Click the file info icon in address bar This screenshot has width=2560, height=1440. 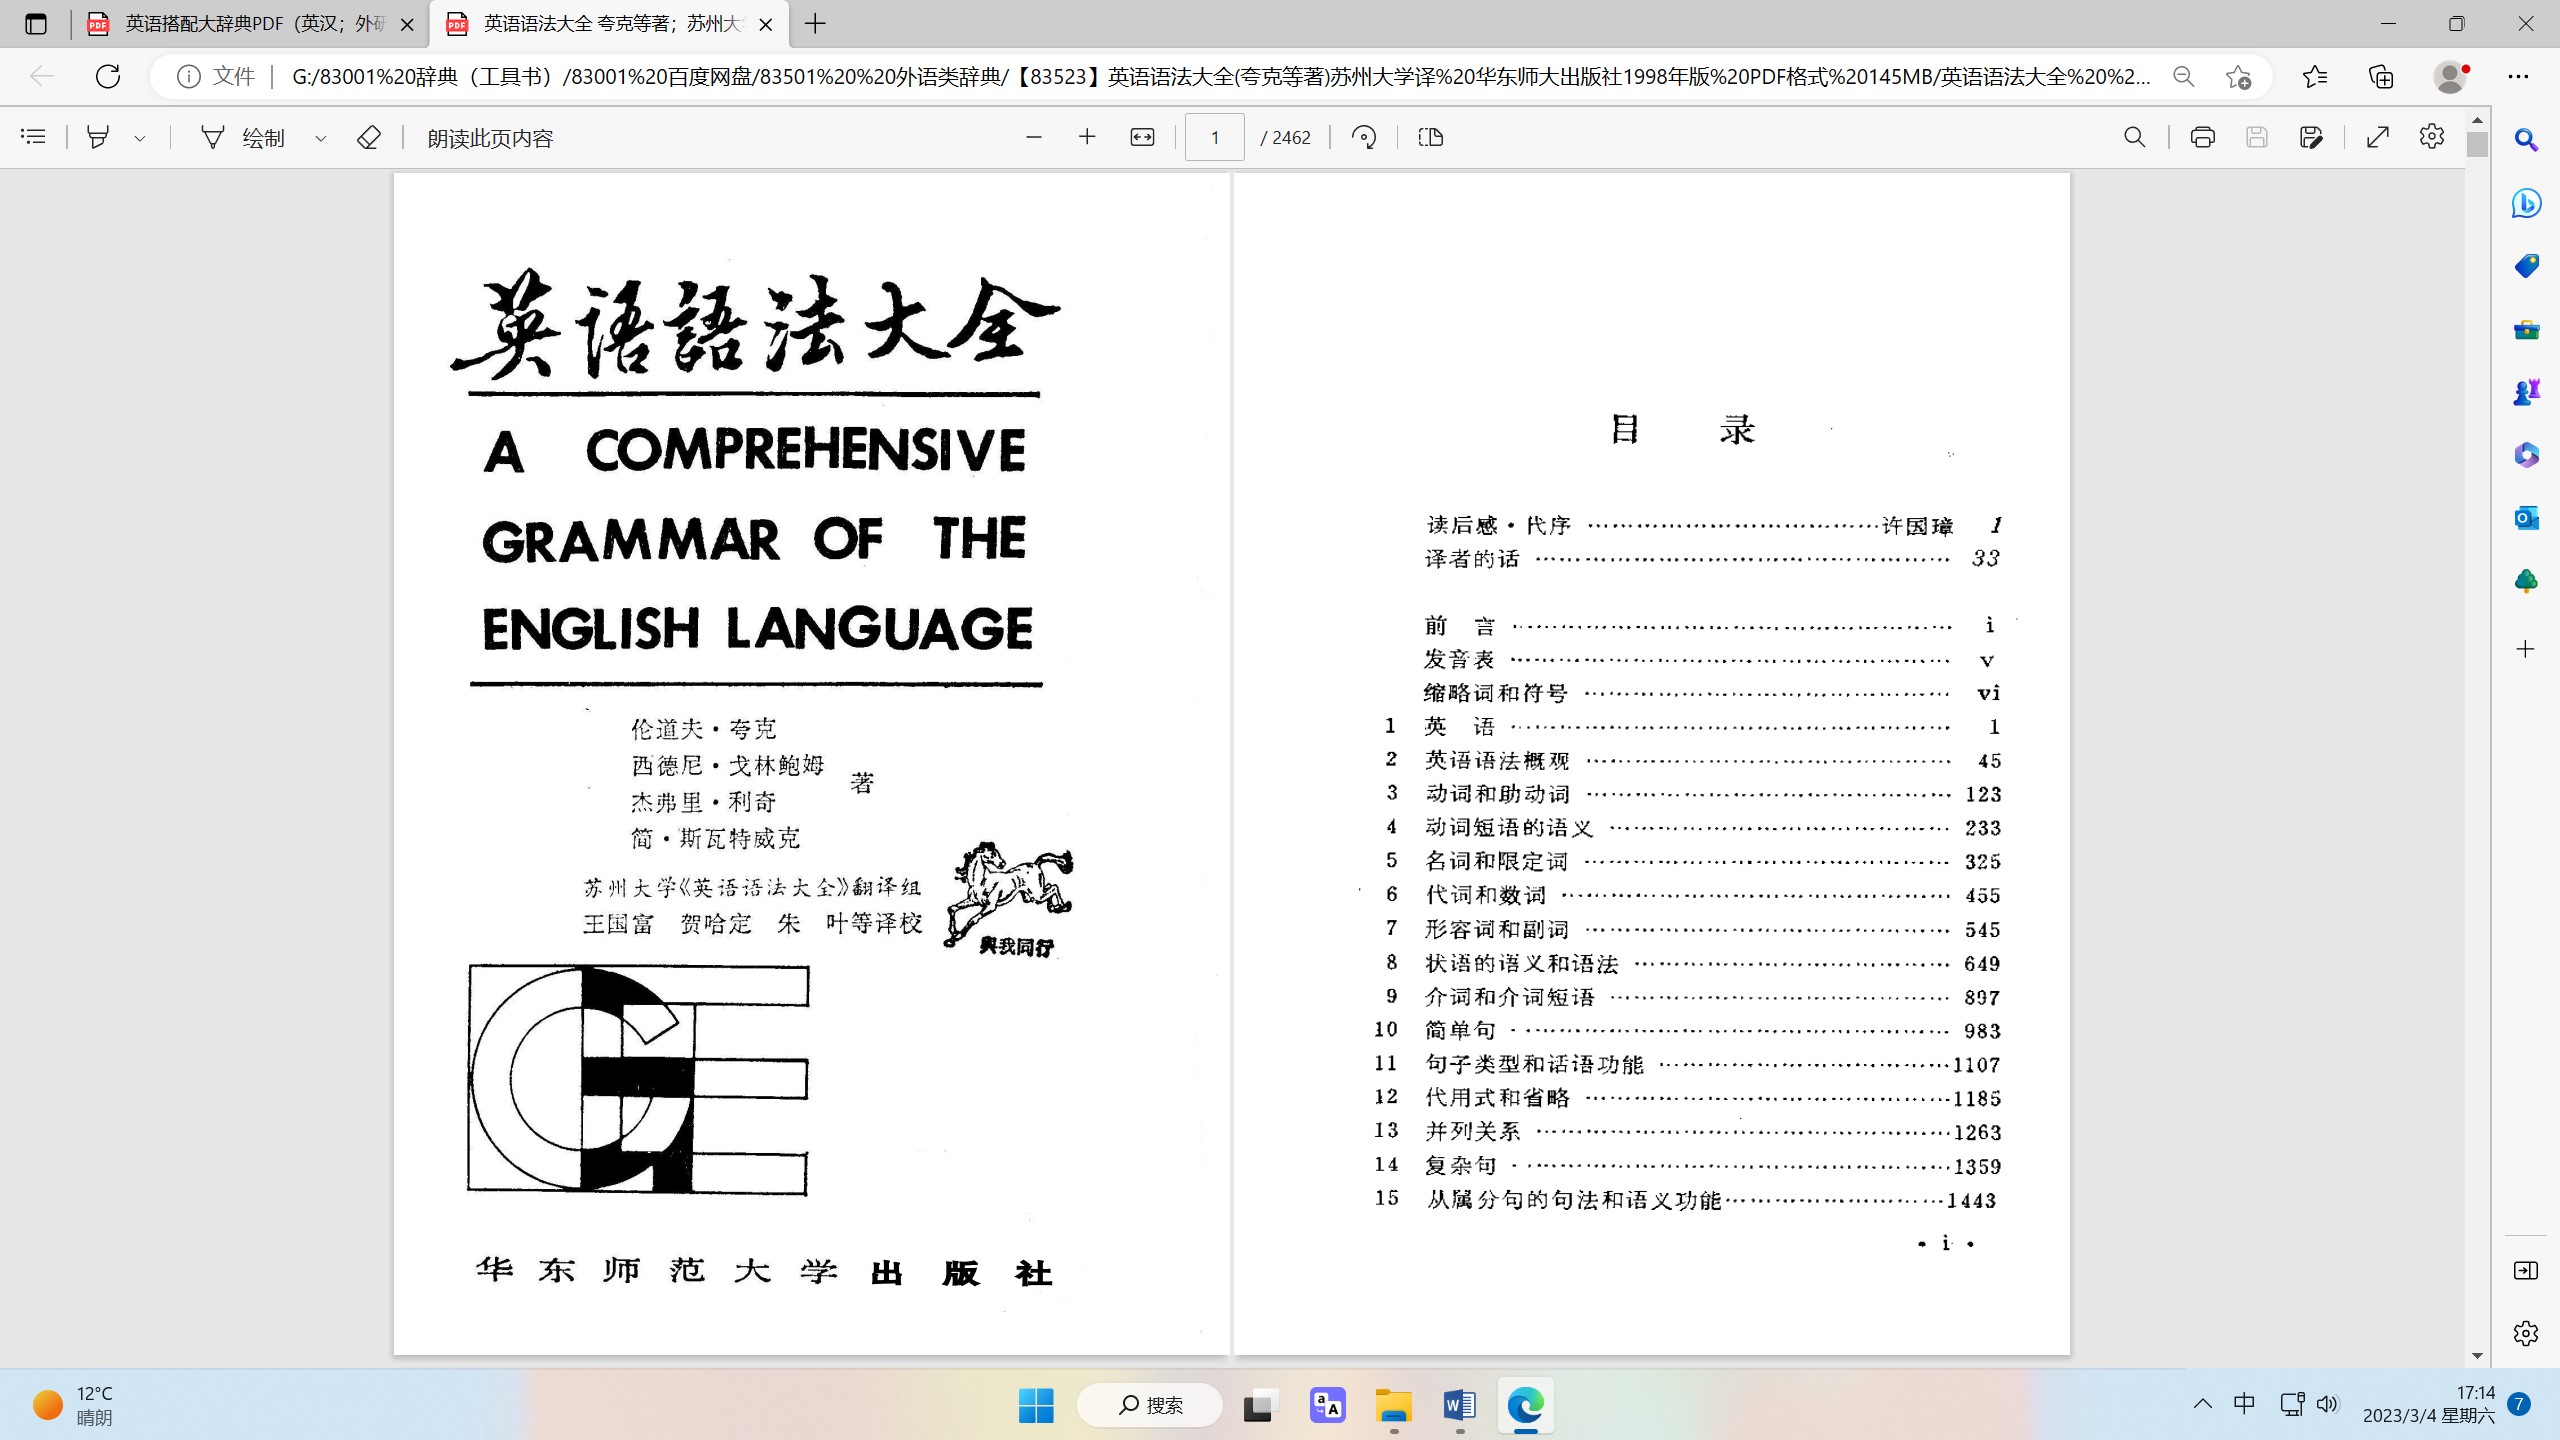[x=188, y=76]
